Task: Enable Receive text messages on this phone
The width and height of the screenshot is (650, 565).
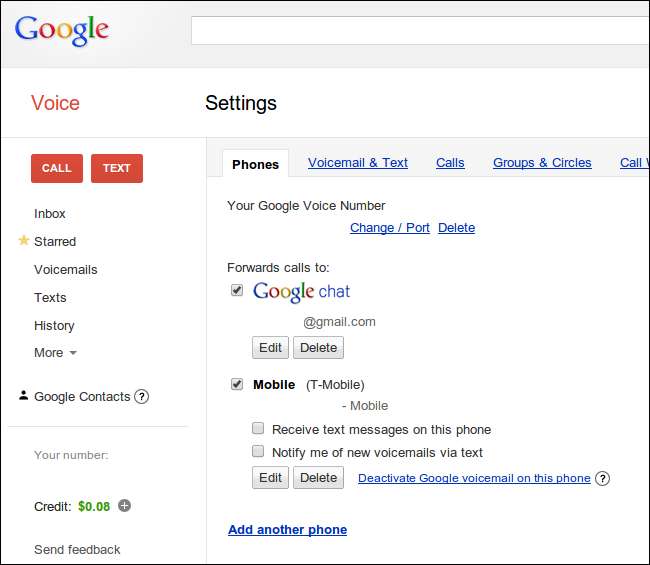Action: click(x=258, y=429)
